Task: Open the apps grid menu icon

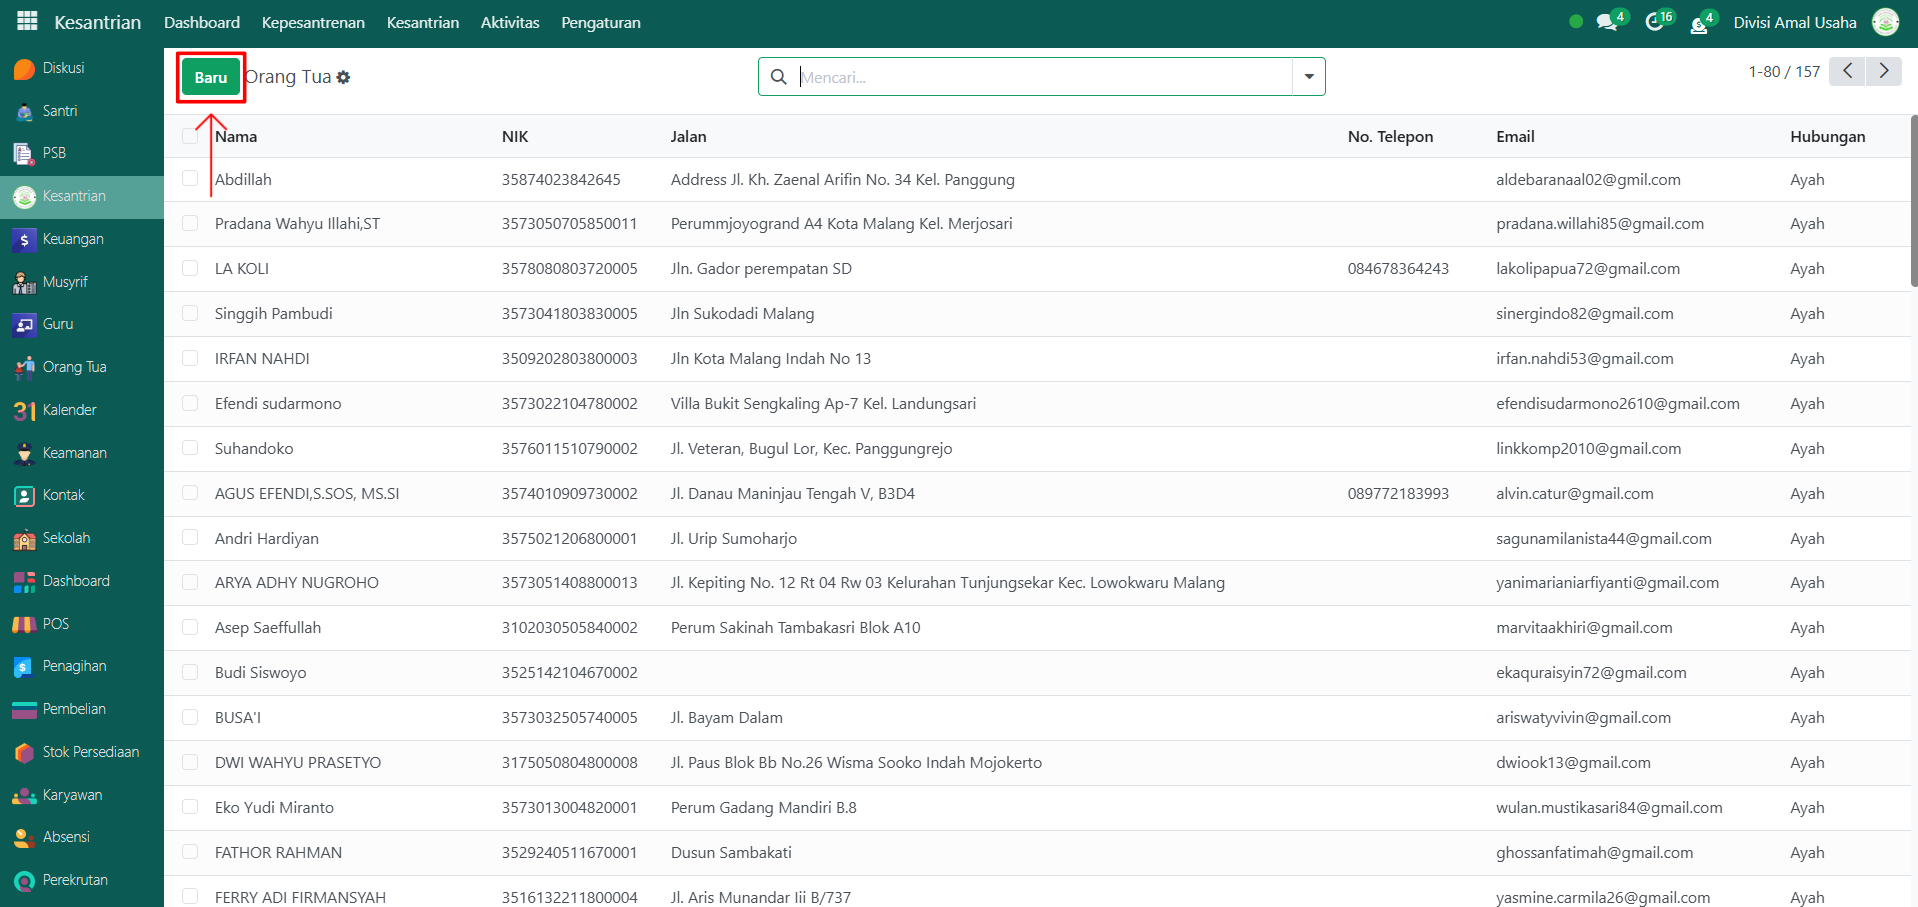Action: 27,21
